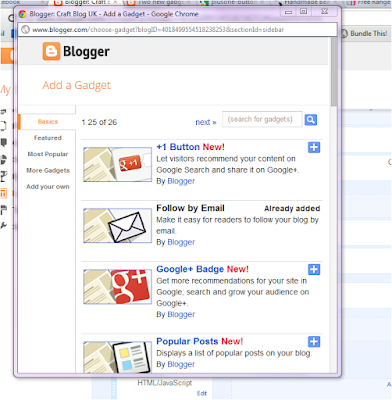Click the blue gadget search magnifier button
Image resolution: width=392 pixels, height=400 pixels.
pos(311,120)
